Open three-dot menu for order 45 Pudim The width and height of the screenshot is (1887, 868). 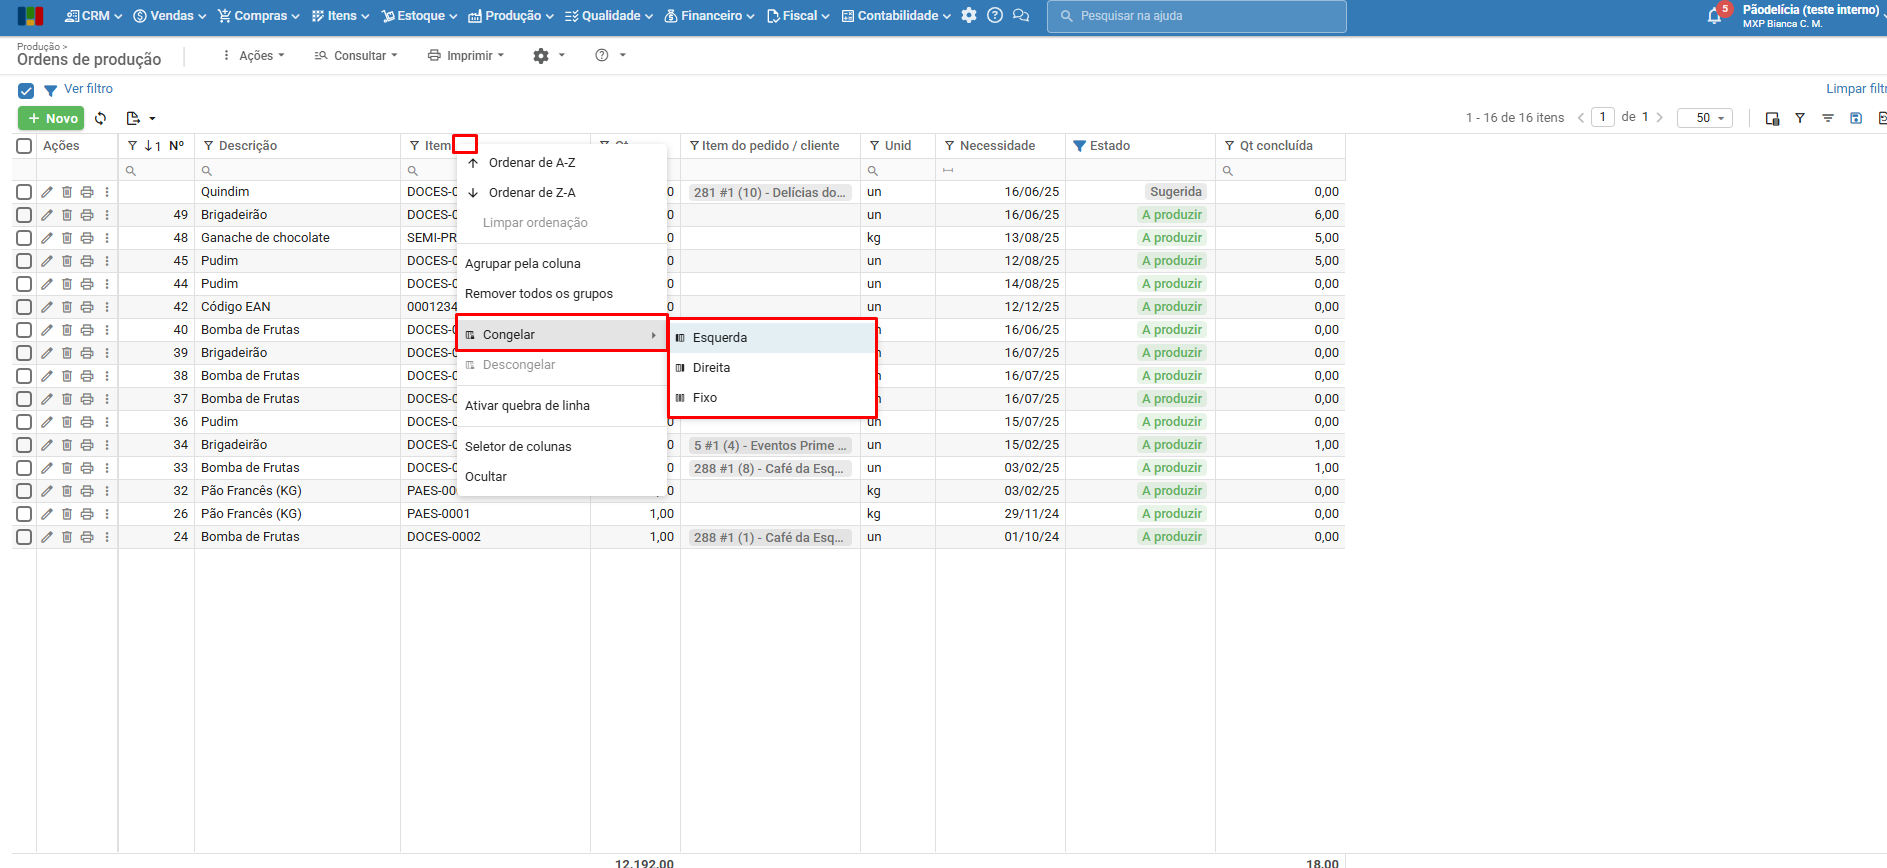pyautogui.click(x=107, y=261)
